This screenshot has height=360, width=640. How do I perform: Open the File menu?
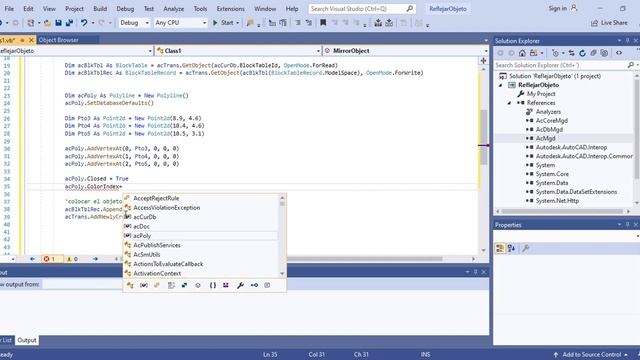click(x=9, y=9)
